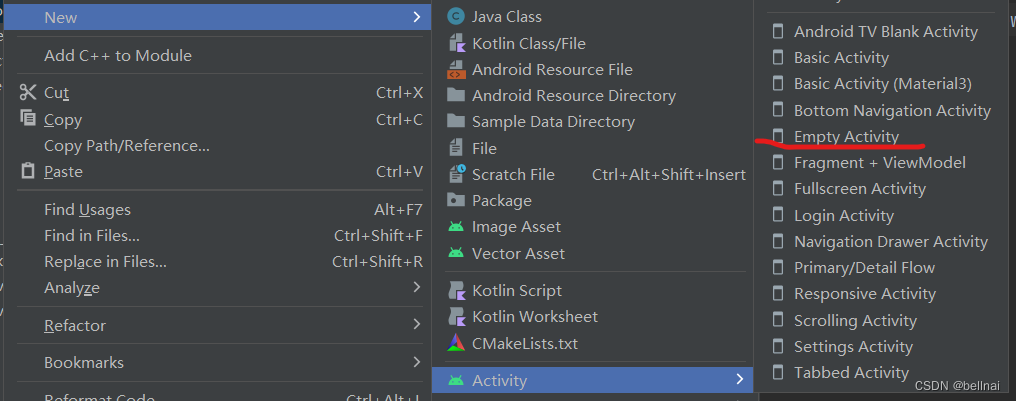Viewport: 1016px width, 401px height.
Task: Choose Basic Activity (Material3) template
Action: click(885, 84)
